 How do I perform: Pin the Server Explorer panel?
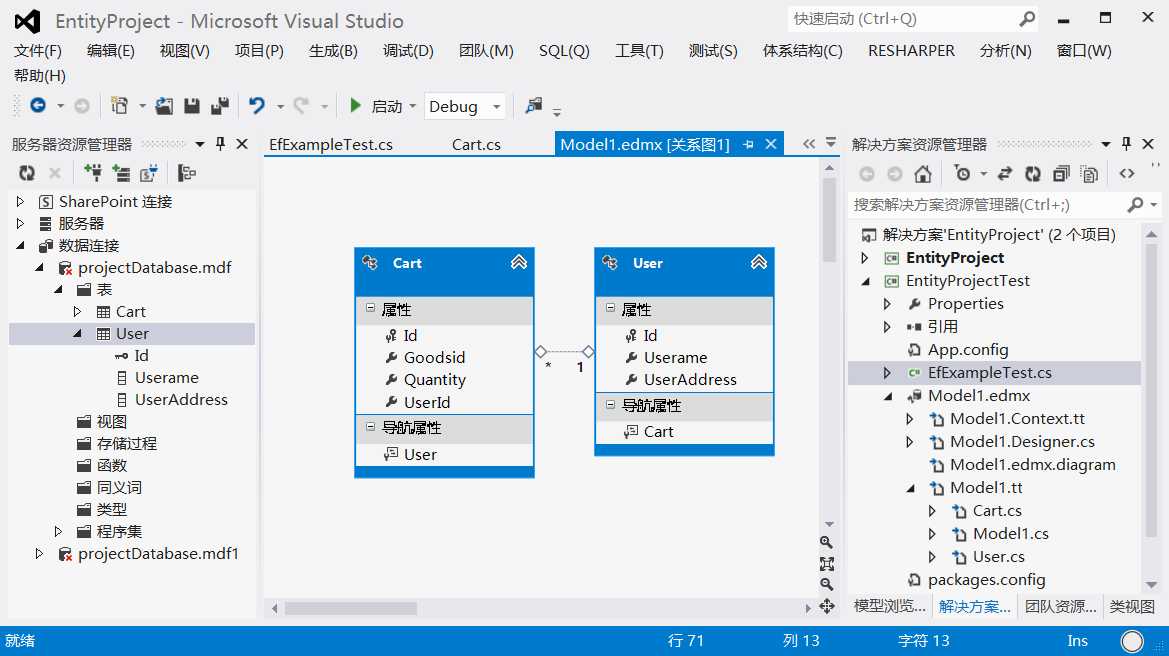click(x=220, y=144)
